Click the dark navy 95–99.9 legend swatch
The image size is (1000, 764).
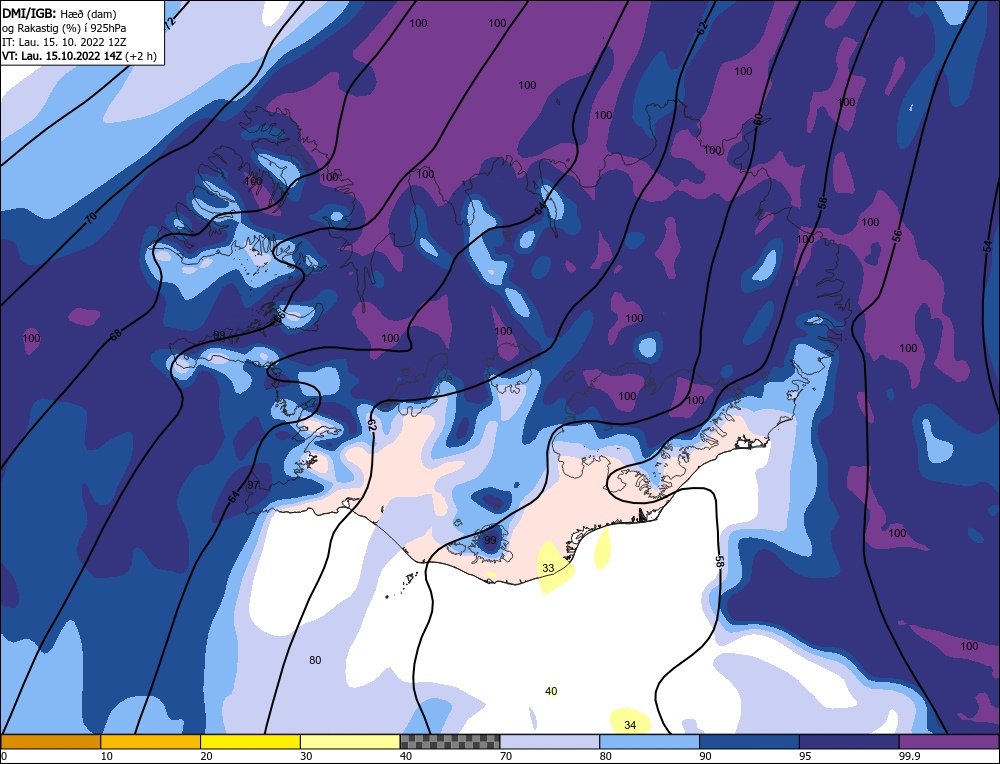click(849, 741)
